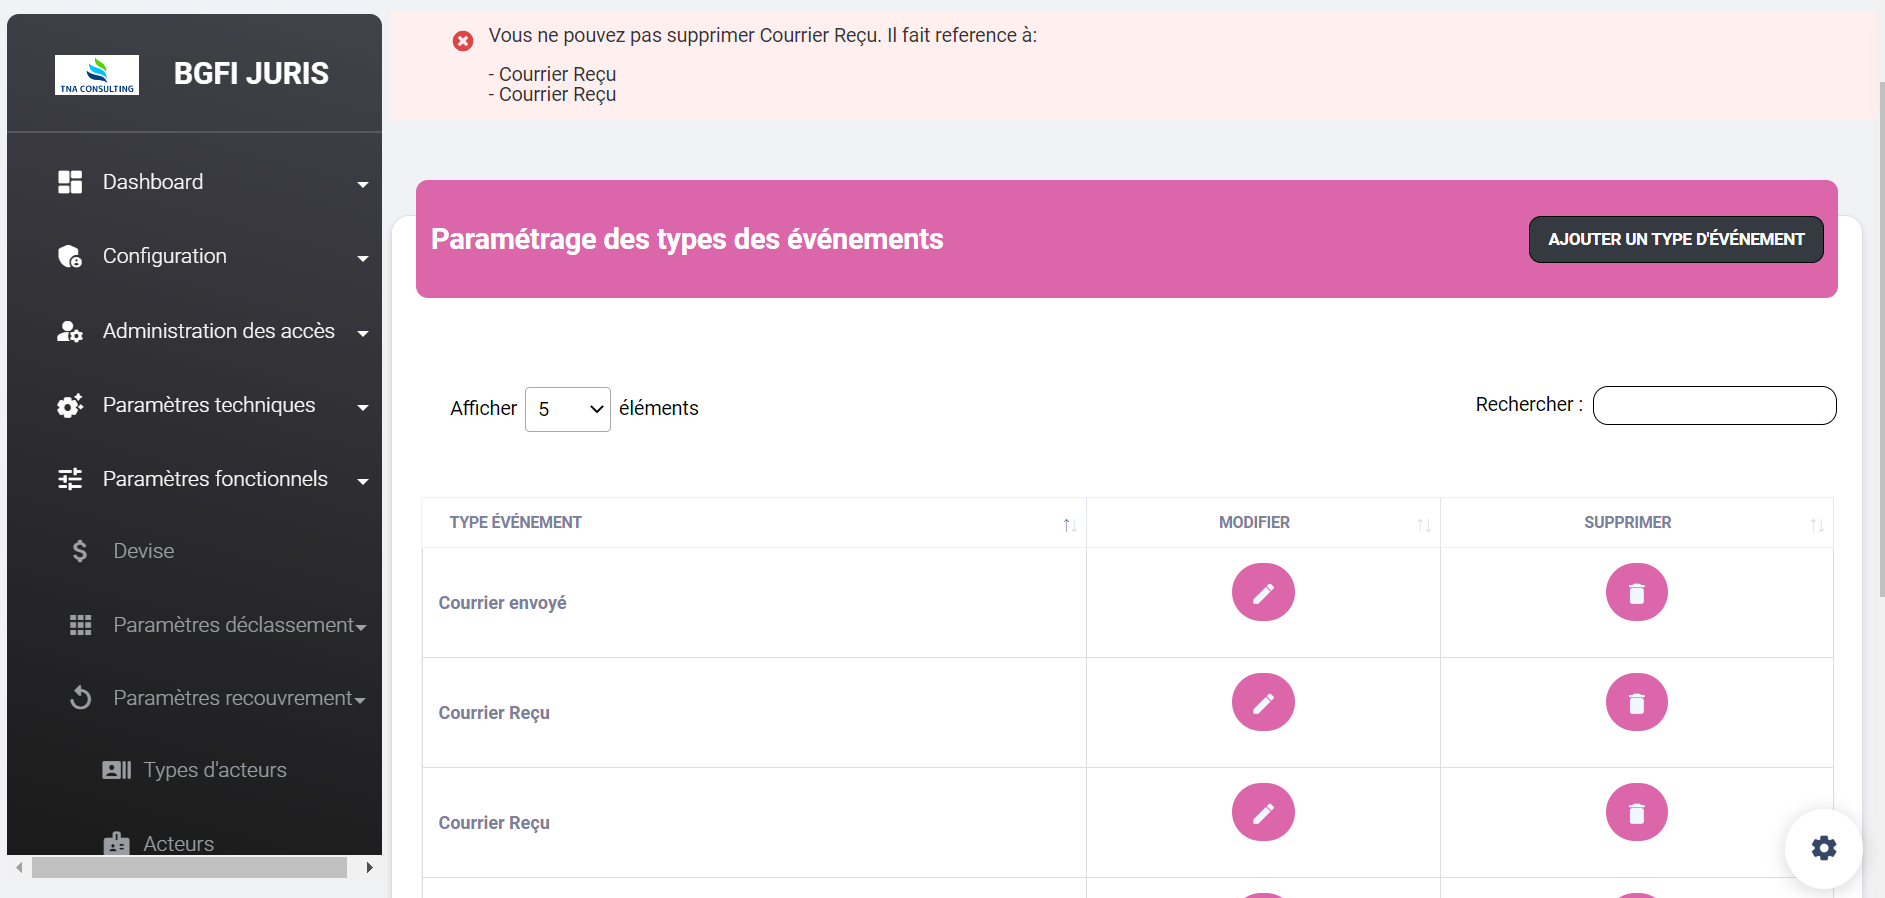
Task: Click the TNA Consulting logo
Action: click(x=97, y=75)
